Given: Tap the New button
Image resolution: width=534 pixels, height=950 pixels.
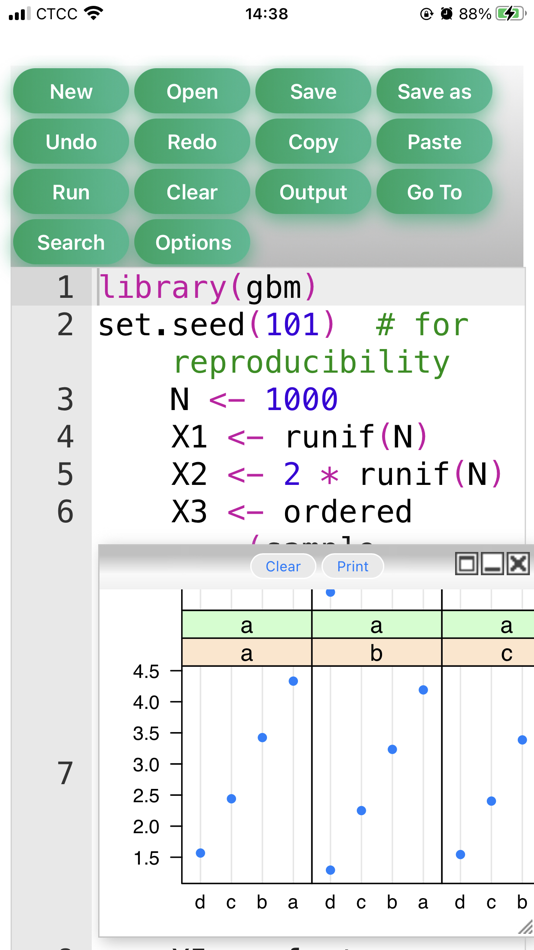Looking at the screenshot, I should coord(71,91).
